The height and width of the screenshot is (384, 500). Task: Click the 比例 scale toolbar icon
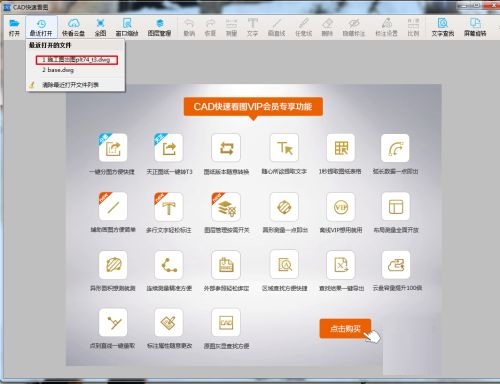click(x=413, y=23)
